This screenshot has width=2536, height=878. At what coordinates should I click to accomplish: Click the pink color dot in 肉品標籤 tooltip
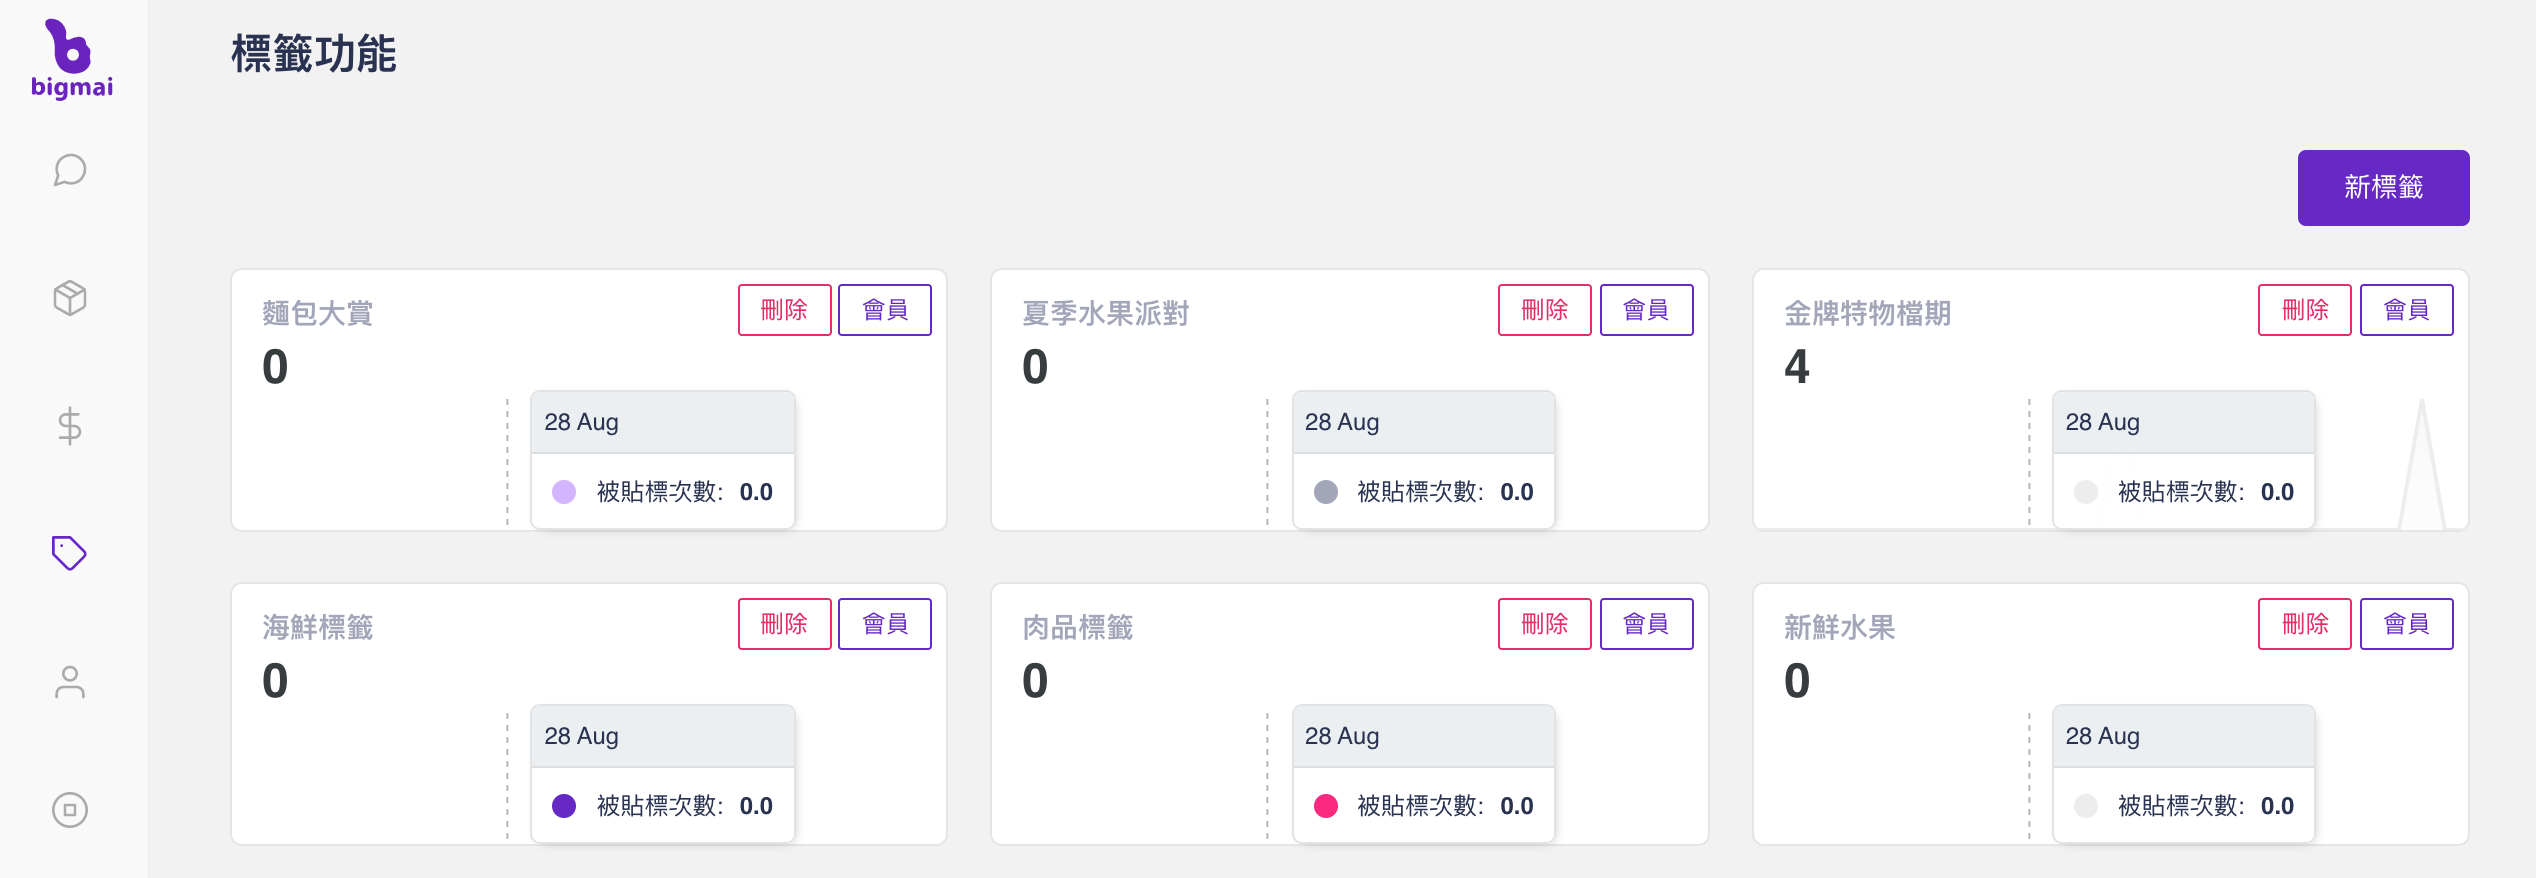click(x=1326, y=806)
